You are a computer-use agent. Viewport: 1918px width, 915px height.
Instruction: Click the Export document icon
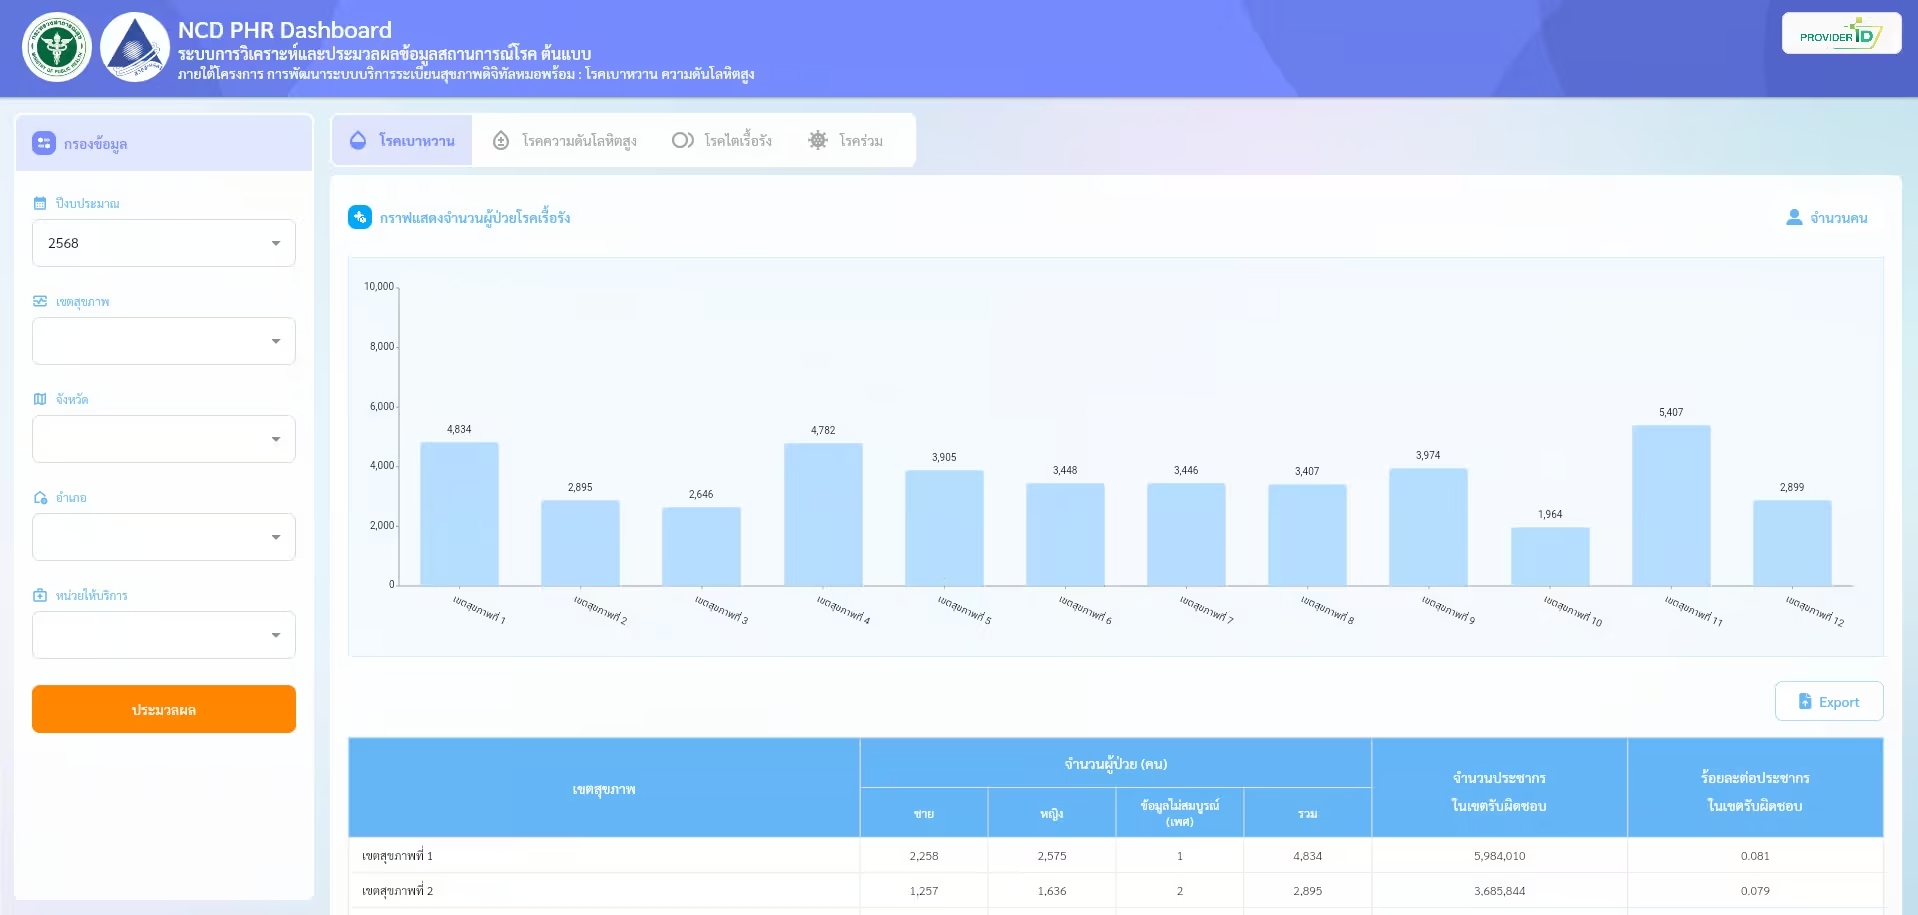[1805, 701]
